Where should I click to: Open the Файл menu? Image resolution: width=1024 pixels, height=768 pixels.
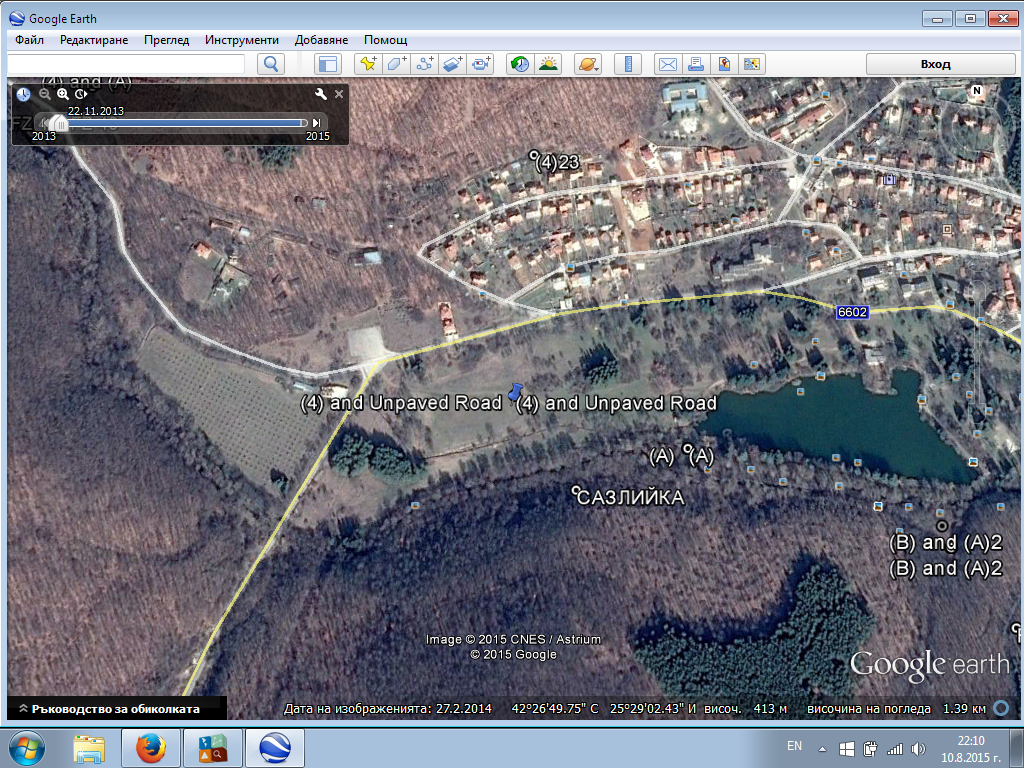(29, 40)
